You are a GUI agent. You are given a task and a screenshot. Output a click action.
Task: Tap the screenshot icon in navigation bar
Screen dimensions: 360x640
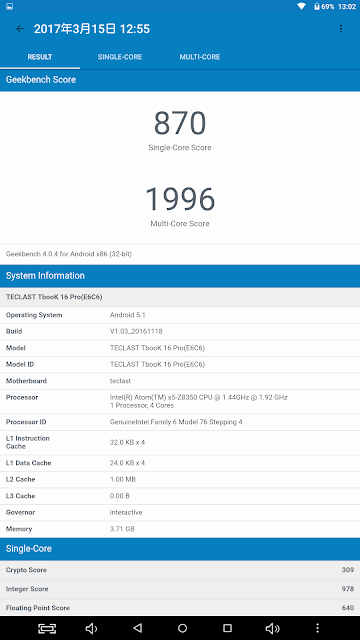click(47, 628)
